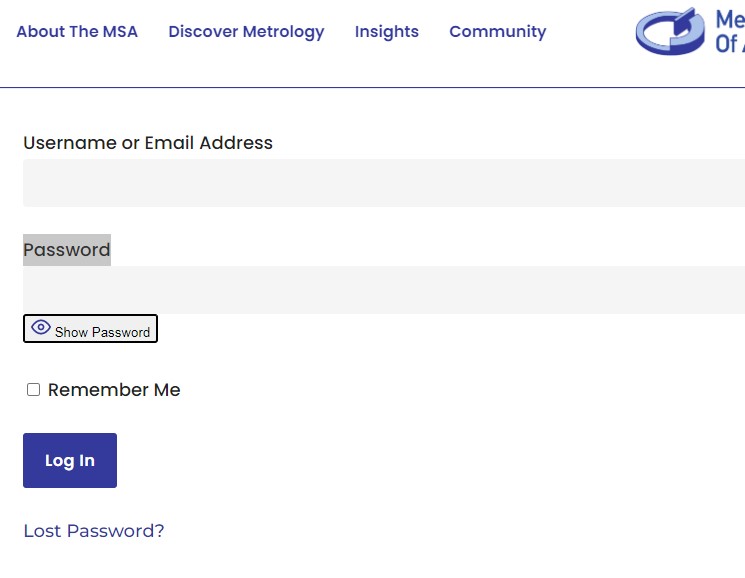The width and height of the screenshot is (745, 578).
Task: Select the Insights navigation link
Action: pyautogui.click(x=387, y=32)
